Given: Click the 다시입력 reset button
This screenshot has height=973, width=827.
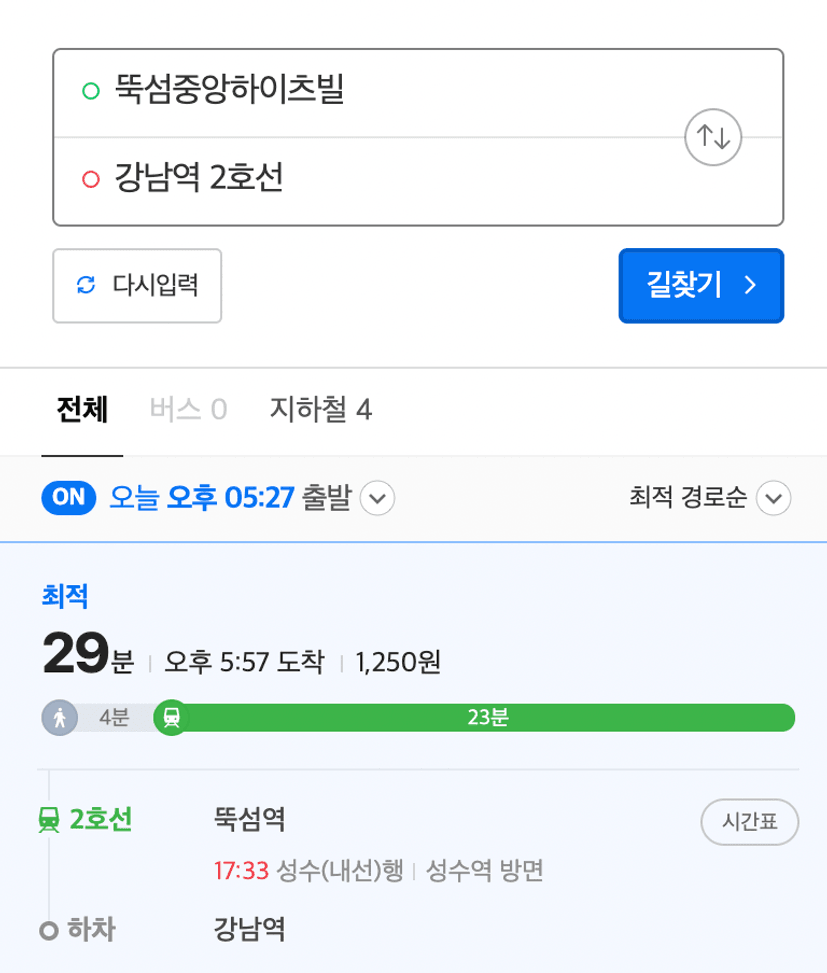Looking at the screenshot, I should [137, 285].
